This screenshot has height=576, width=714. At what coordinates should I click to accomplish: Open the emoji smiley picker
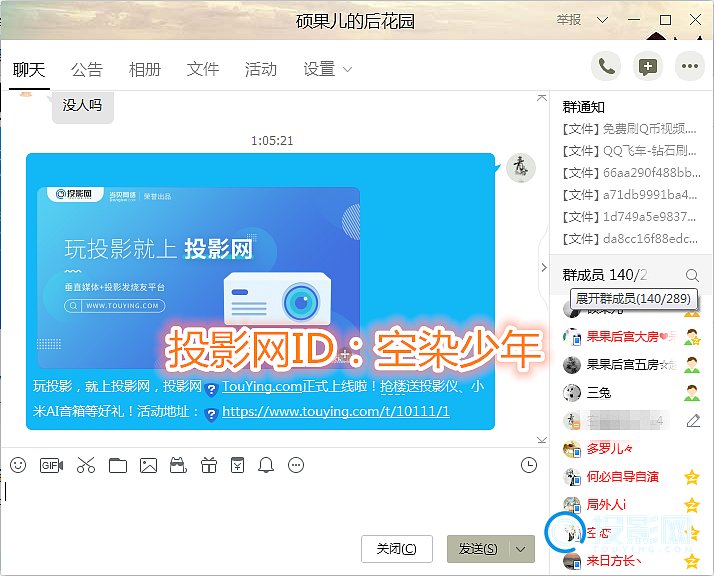18,465
